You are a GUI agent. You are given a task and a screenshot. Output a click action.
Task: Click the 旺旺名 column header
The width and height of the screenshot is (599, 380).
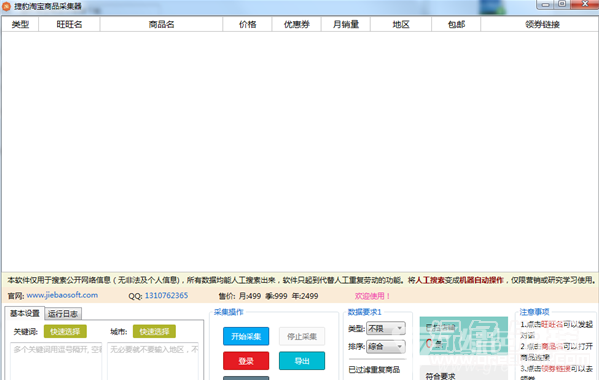coord(69,24)
